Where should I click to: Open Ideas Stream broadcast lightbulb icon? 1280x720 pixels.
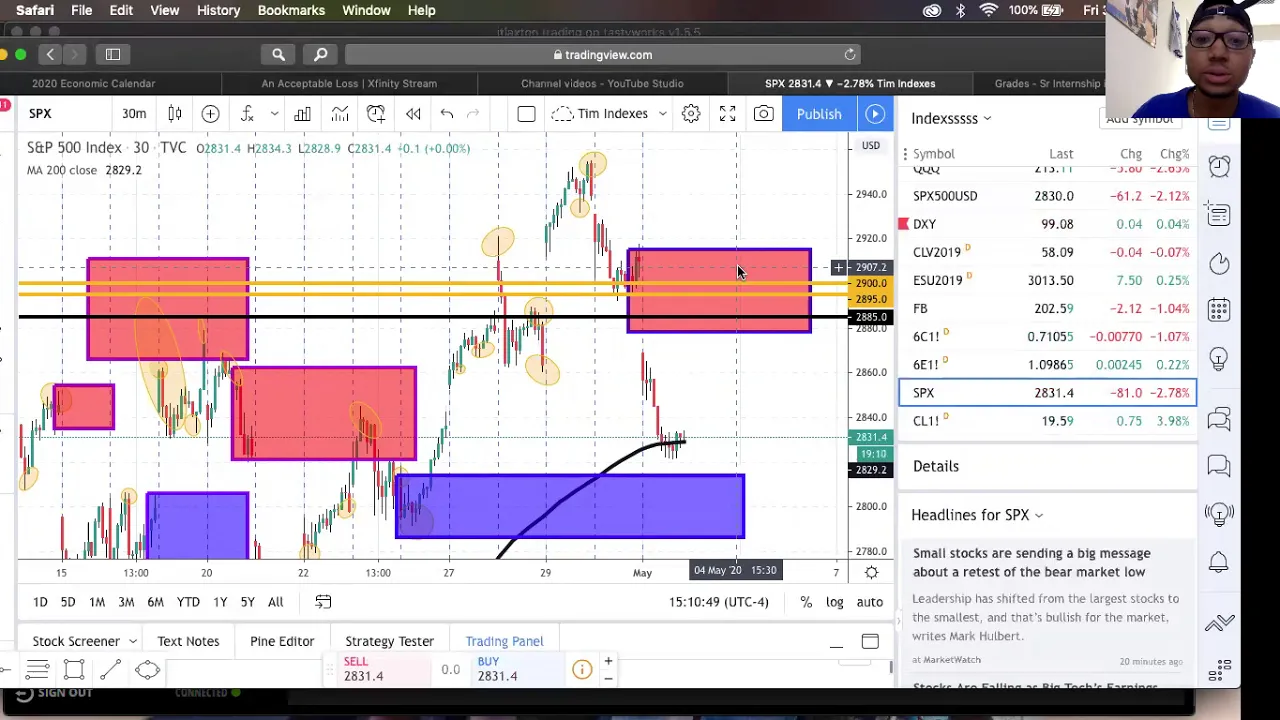[x=1219, y=514]
